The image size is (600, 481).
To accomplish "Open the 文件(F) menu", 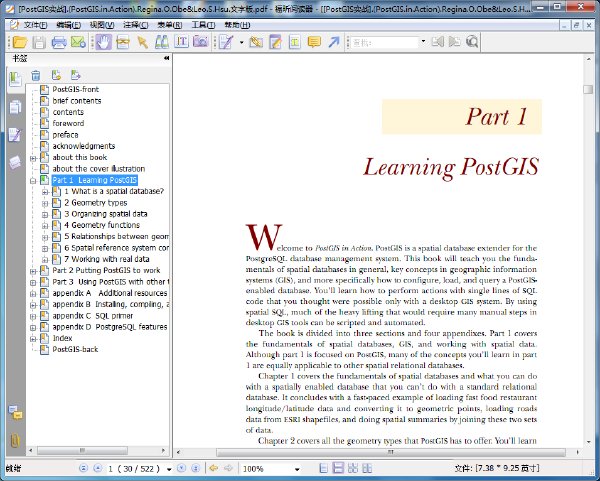I will tap(35, 25).
